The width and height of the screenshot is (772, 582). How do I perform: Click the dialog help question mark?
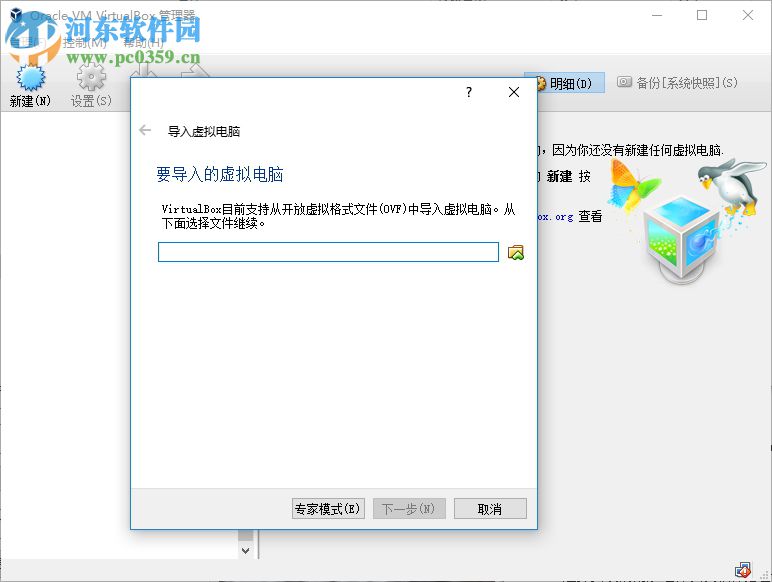coord(469,92)
